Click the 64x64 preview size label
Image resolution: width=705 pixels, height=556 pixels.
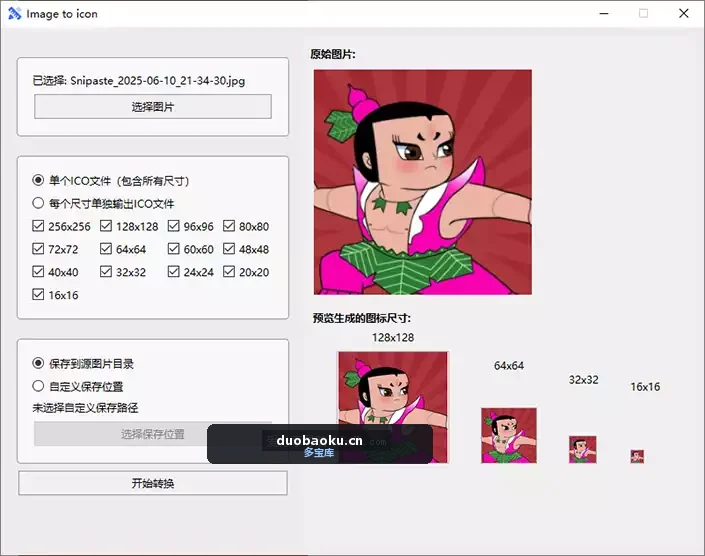509,366
